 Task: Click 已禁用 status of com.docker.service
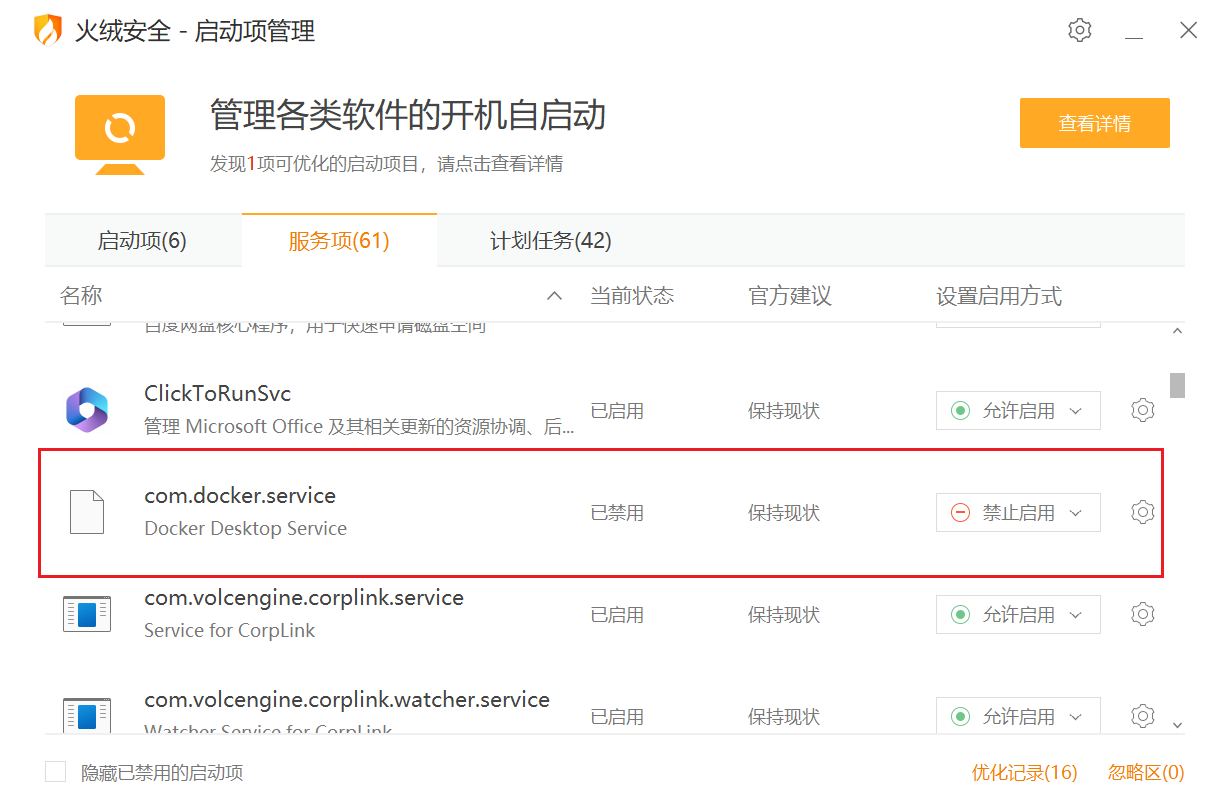tap(617, 512)
